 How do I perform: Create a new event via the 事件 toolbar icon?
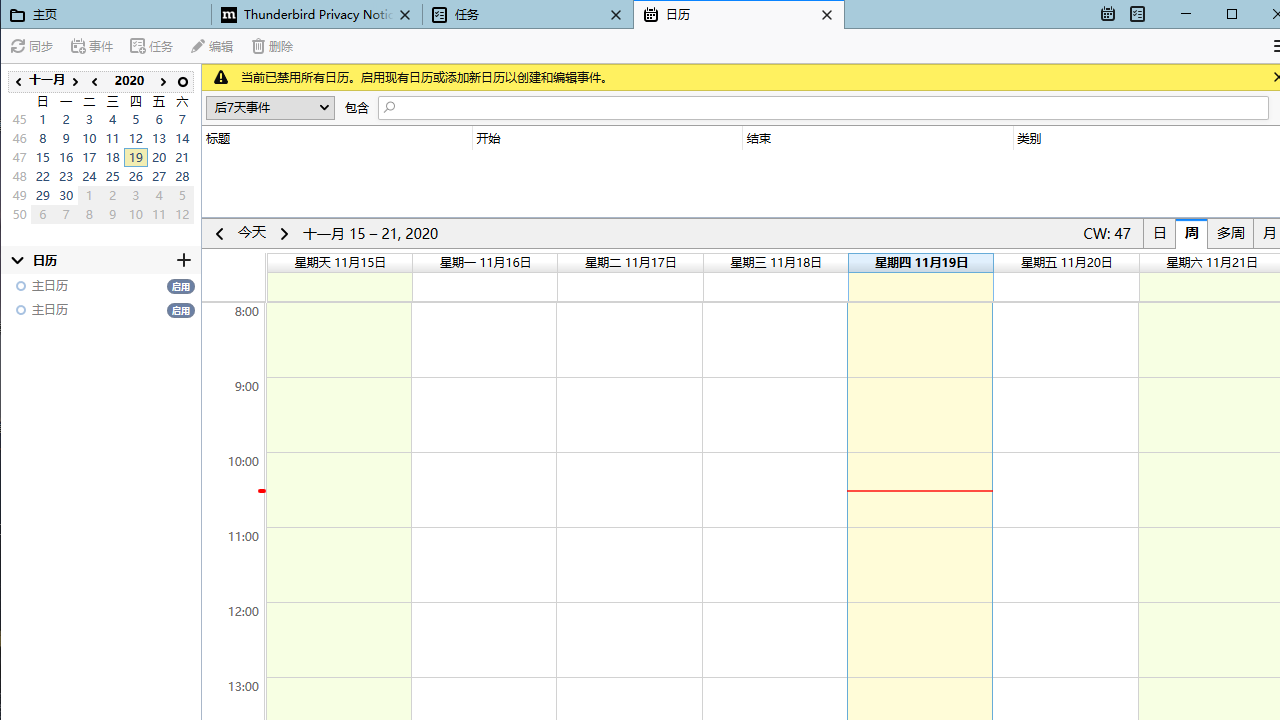point(91,46)
